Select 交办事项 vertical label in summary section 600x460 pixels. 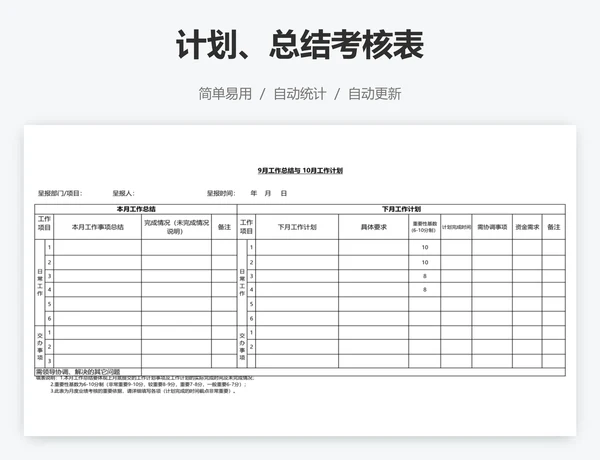40,346
